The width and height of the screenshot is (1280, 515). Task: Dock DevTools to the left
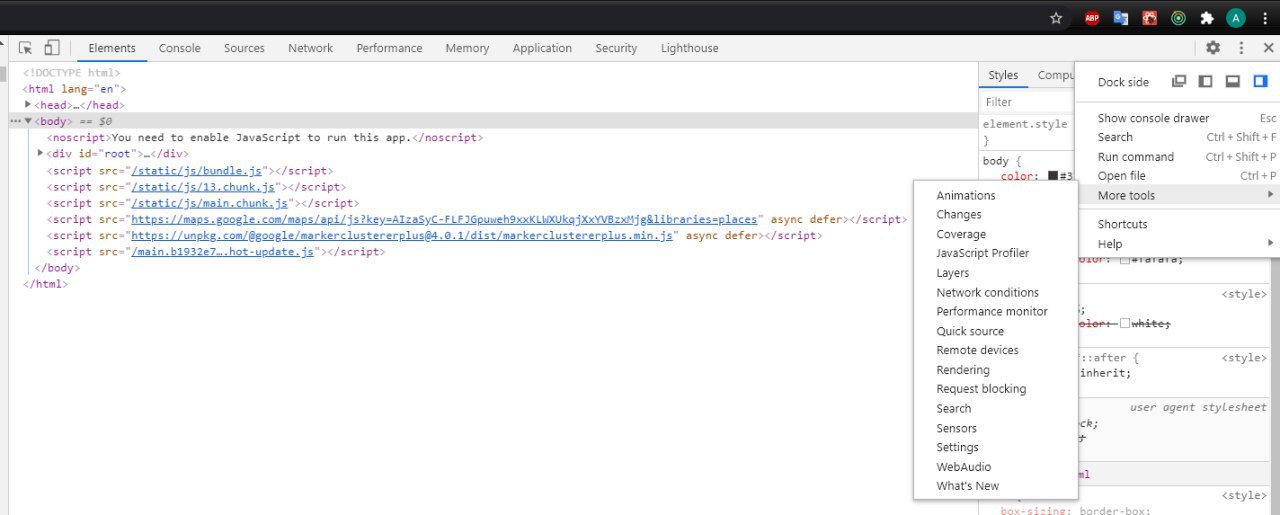(1206, 82)
